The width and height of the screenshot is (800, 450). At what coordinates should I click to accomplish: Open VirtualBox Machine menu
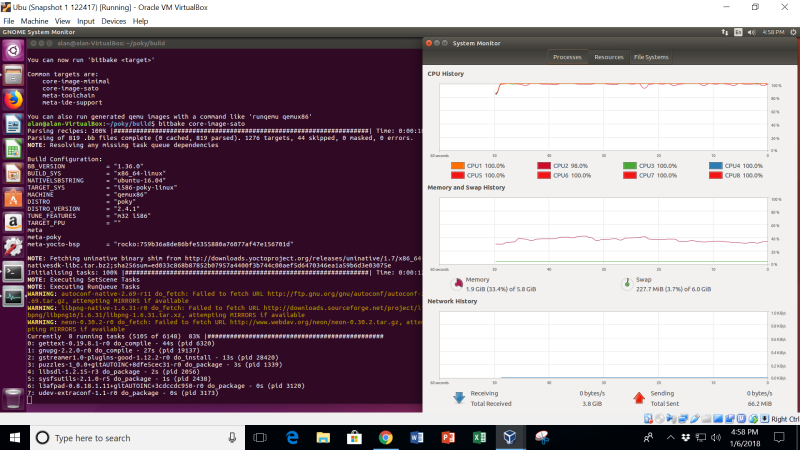click(34, 21)
